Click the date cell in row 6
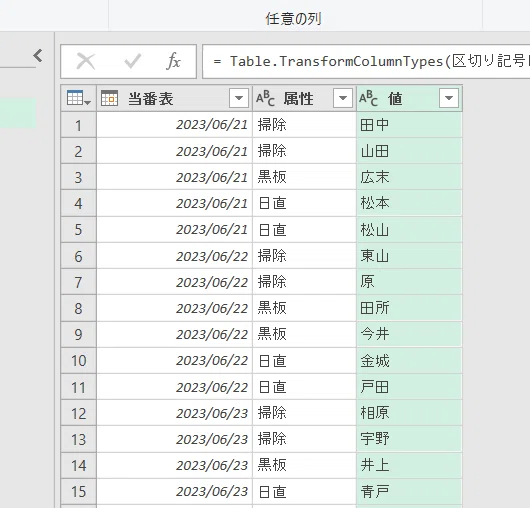 (174, 256)
